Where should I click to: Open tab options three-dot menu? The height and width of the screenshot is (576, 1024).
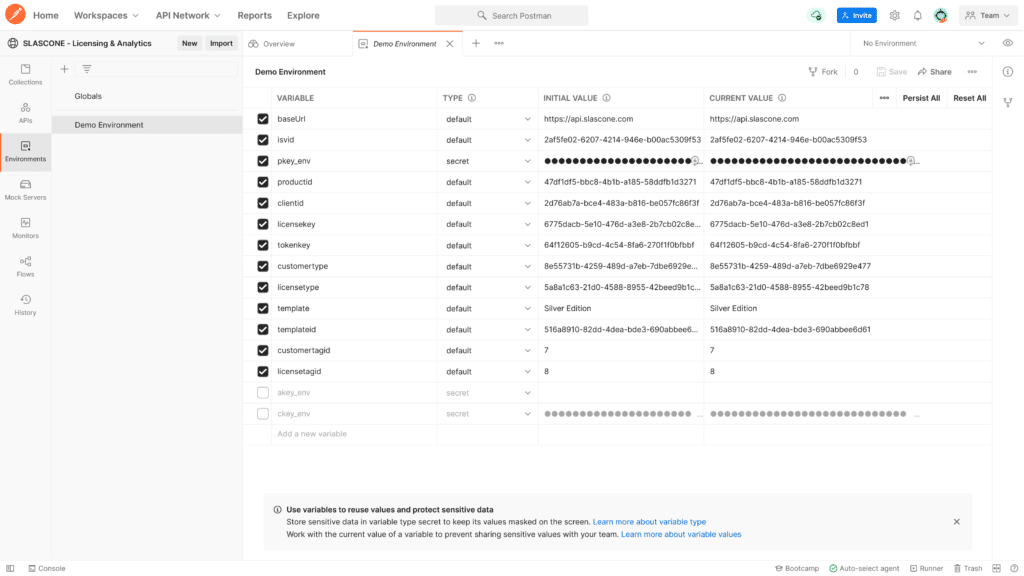tap(499, 43)
